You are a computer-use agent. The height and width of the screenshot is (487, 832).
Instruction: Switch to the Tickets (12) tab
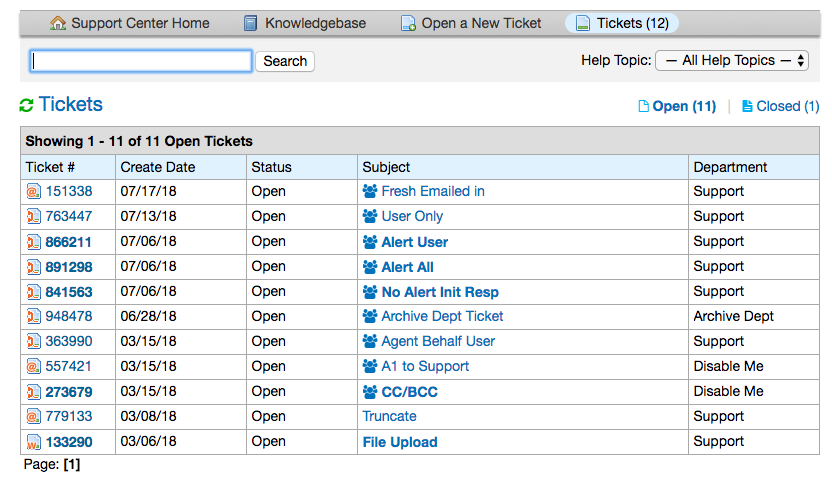(622, 23)
